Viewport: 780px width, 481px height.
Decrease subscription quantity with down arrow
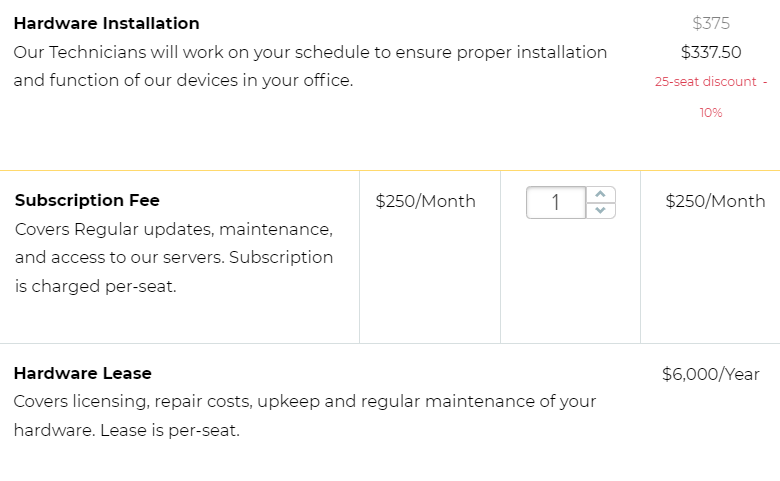[600, 210]
